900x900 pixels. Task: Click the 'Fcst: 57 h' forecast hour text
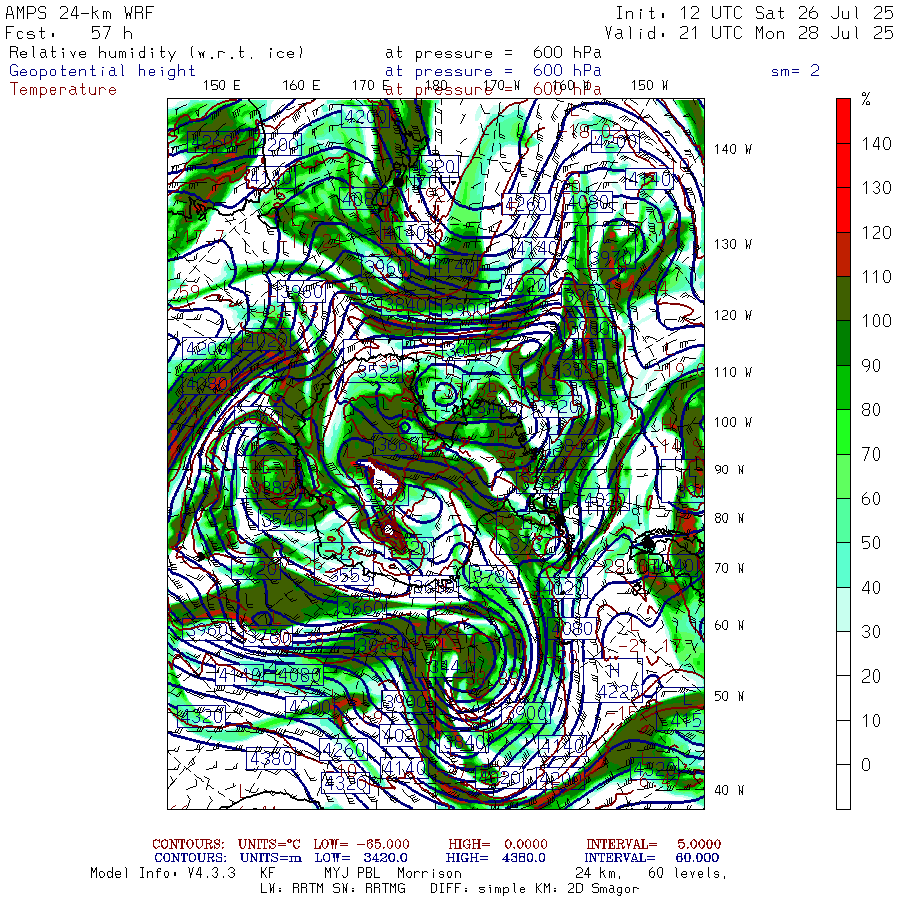click(68, 33)
